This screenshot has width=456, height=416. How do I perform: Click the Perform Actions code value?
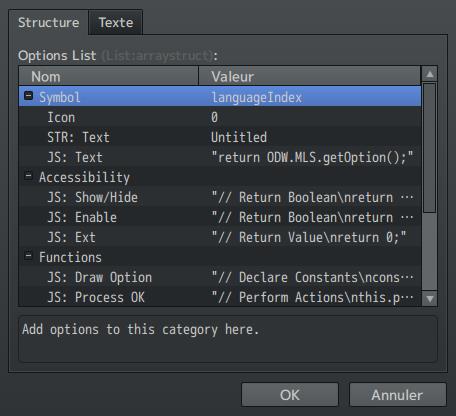point(312,297)
